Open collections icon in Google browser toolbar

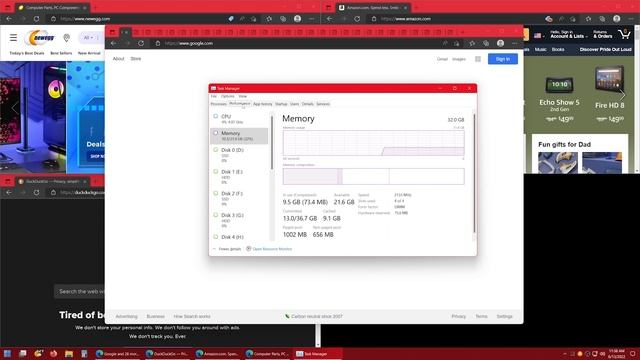click(486, 43)
